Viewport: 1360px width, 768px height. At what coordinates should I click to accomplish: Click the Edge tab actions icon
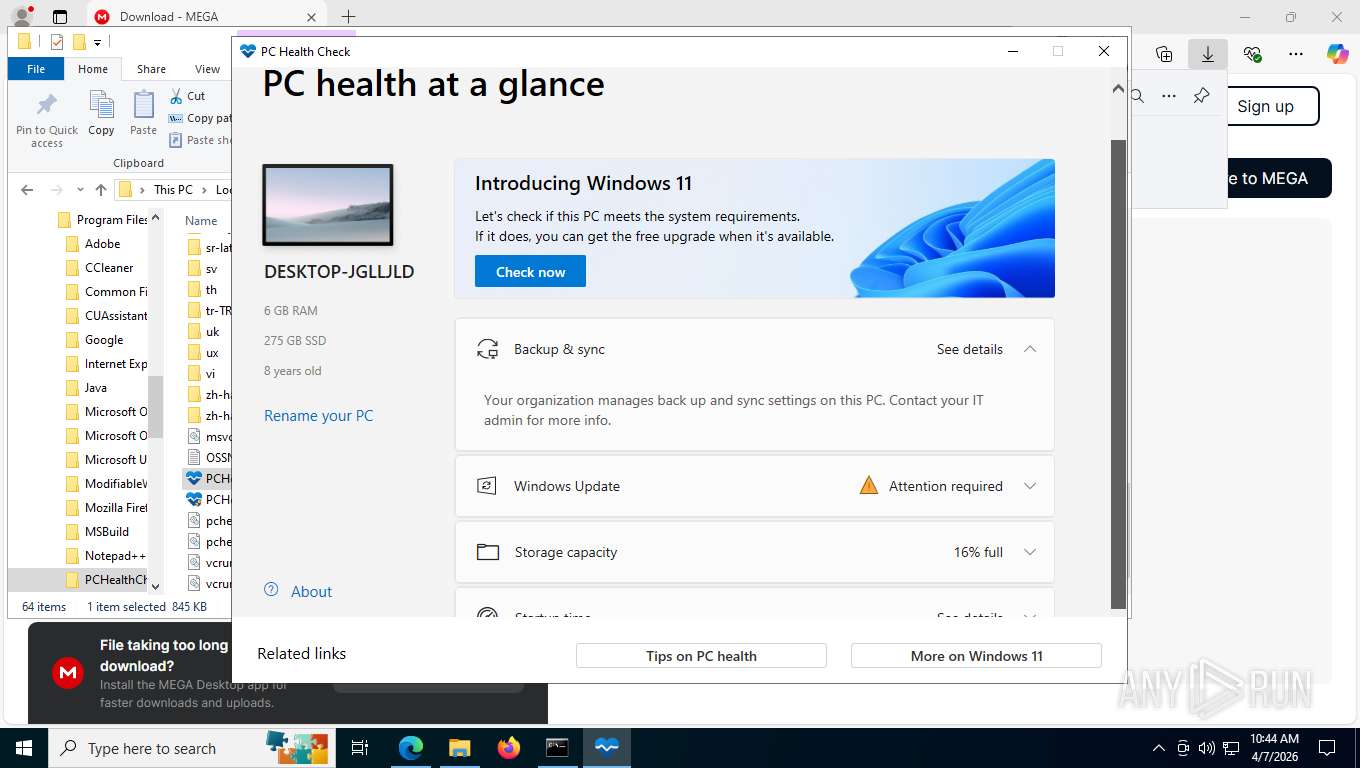tap(60, 17)
